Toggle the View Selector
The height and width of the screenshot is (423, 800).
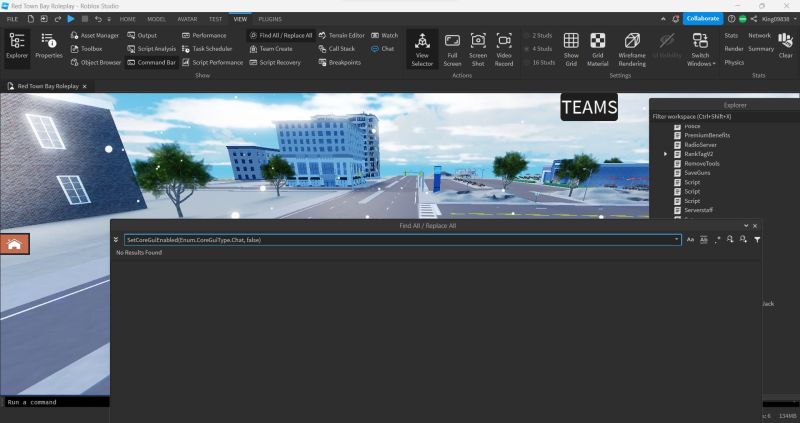coord(422,49)
